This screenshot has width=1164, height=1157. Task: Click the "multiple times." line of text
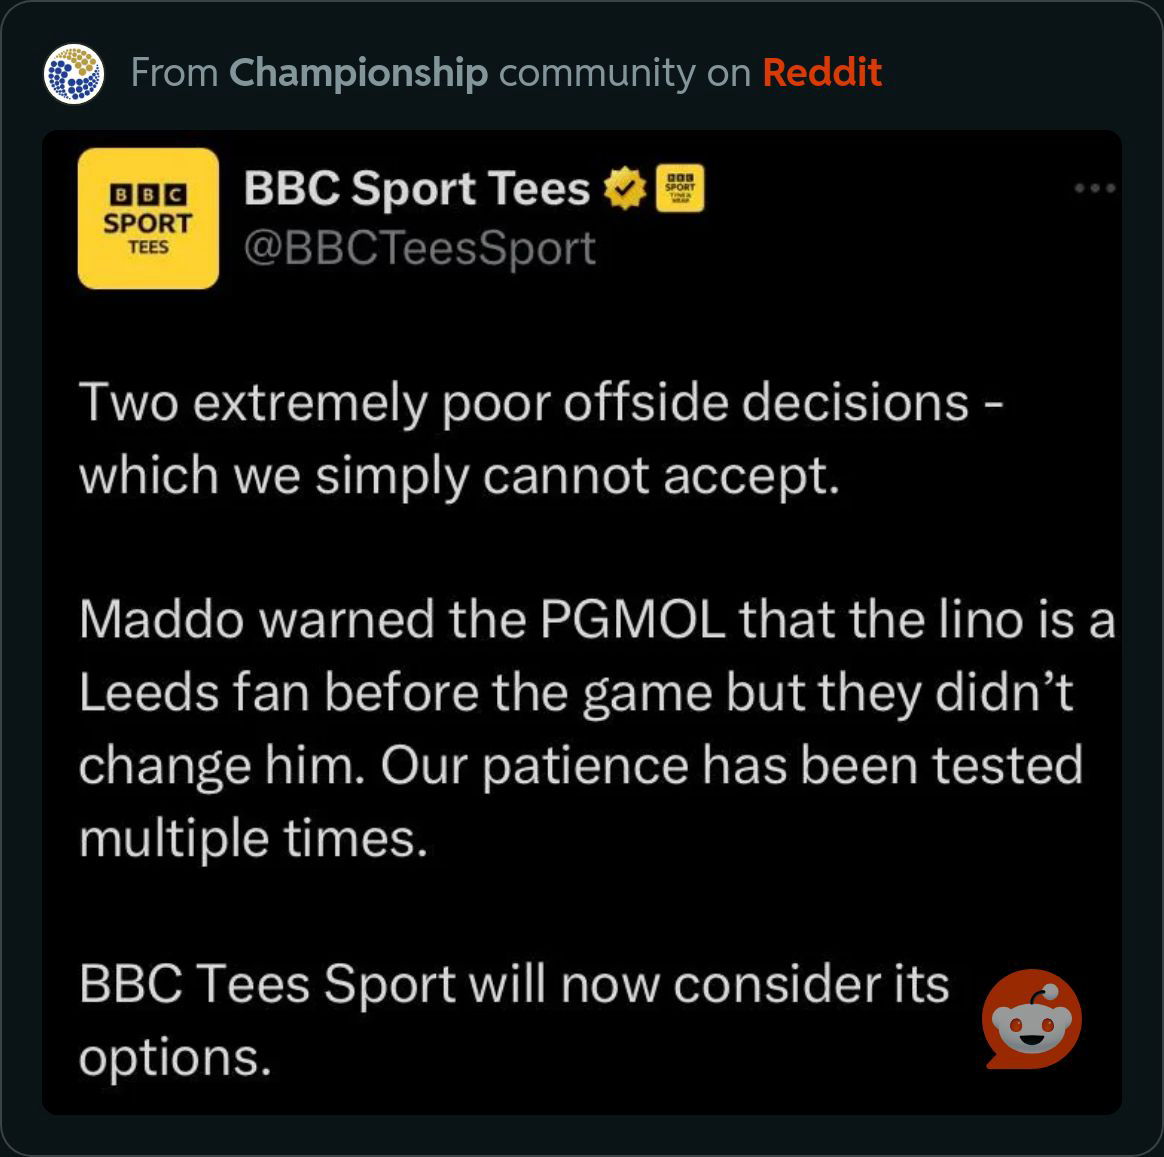[253, 839]
